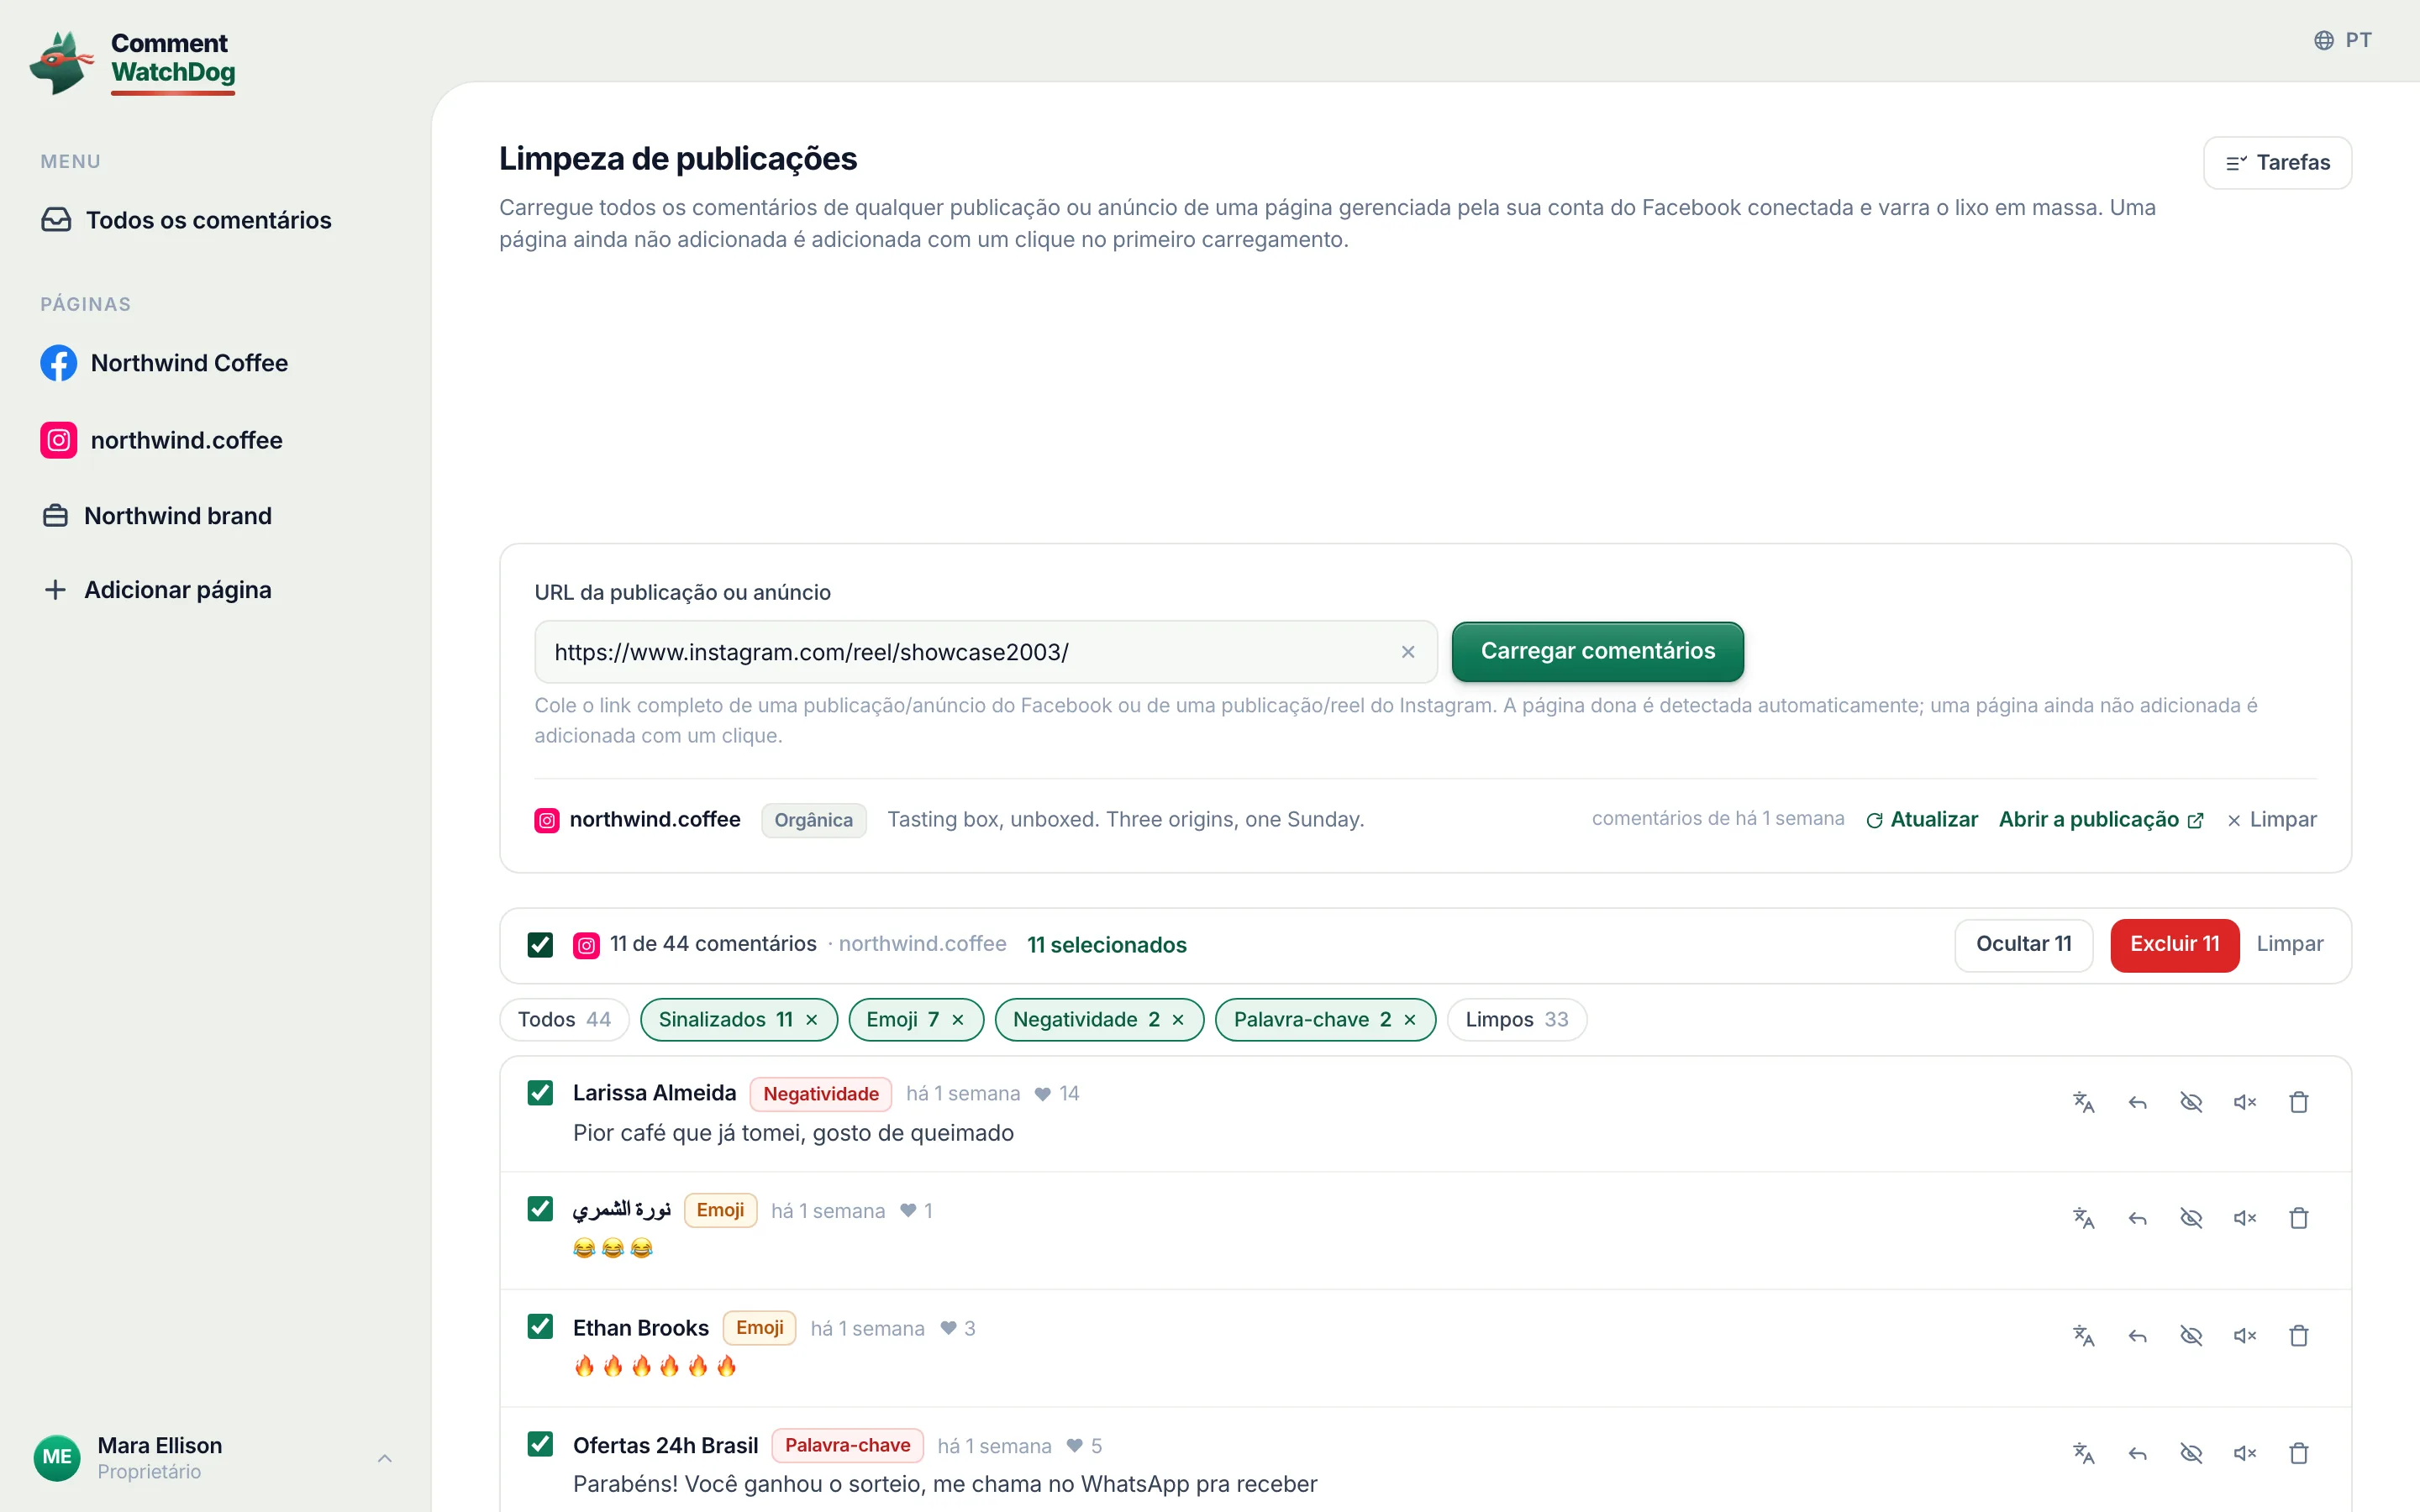
Task: Open the Tarefas panel
Action: pos(2277,163)
